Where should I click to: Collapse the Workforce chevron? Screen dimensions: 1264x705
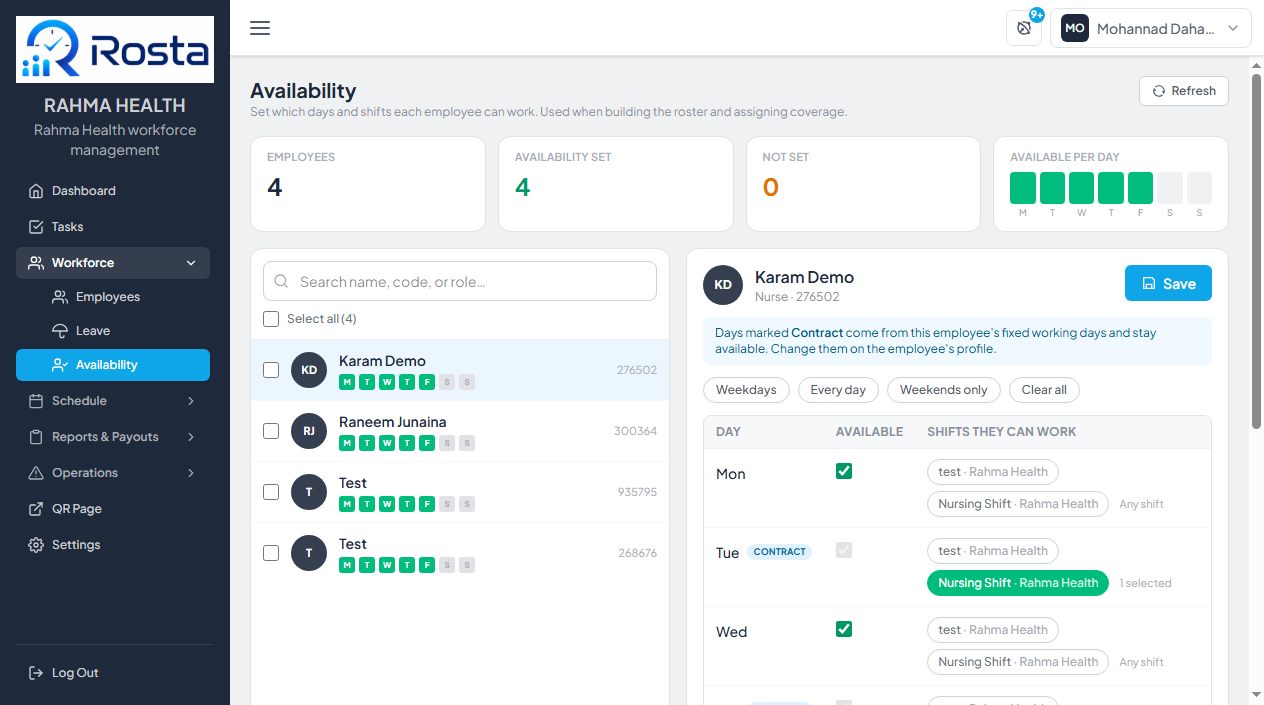pyautogui.click(x=191, y=263)
